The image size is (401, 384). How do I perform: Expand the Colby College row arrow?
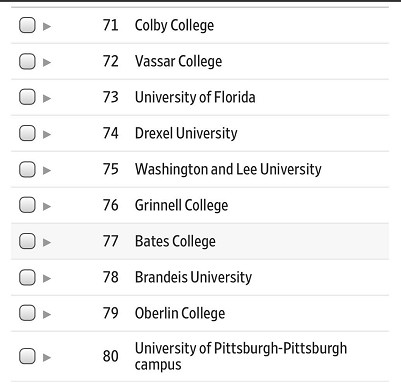47,26
